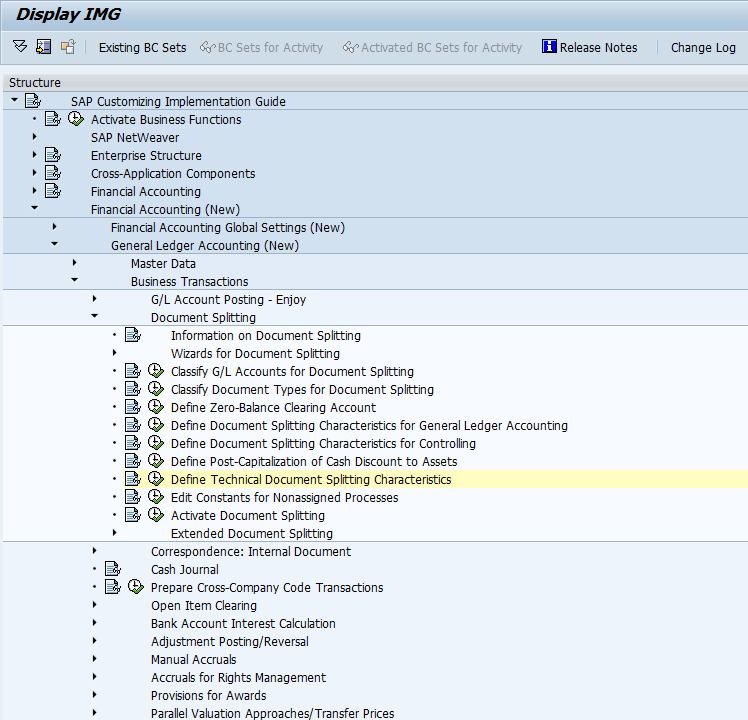Viewport: 748px width, 720px height.
Task: Execute Activate Document Splitting activity icon
Action: coord(156,515)
